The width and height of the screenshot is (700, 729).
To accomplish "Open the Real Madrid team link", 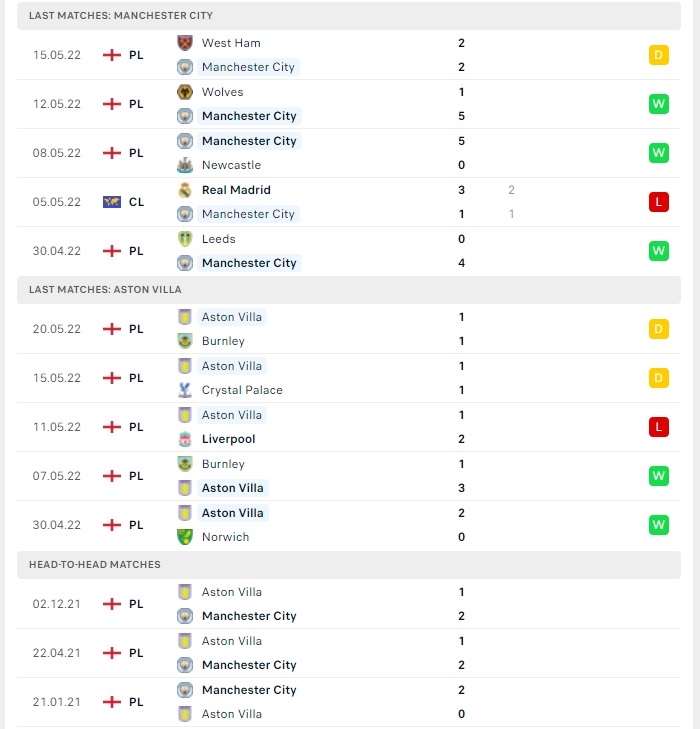I will tap(236, 190).
